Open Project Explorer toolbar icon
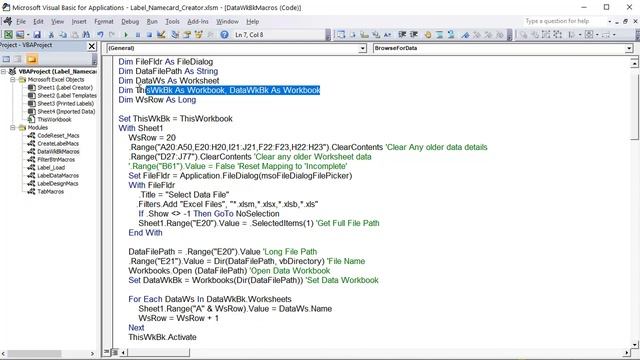Viewport: 640px width, 360px height. 176,35
